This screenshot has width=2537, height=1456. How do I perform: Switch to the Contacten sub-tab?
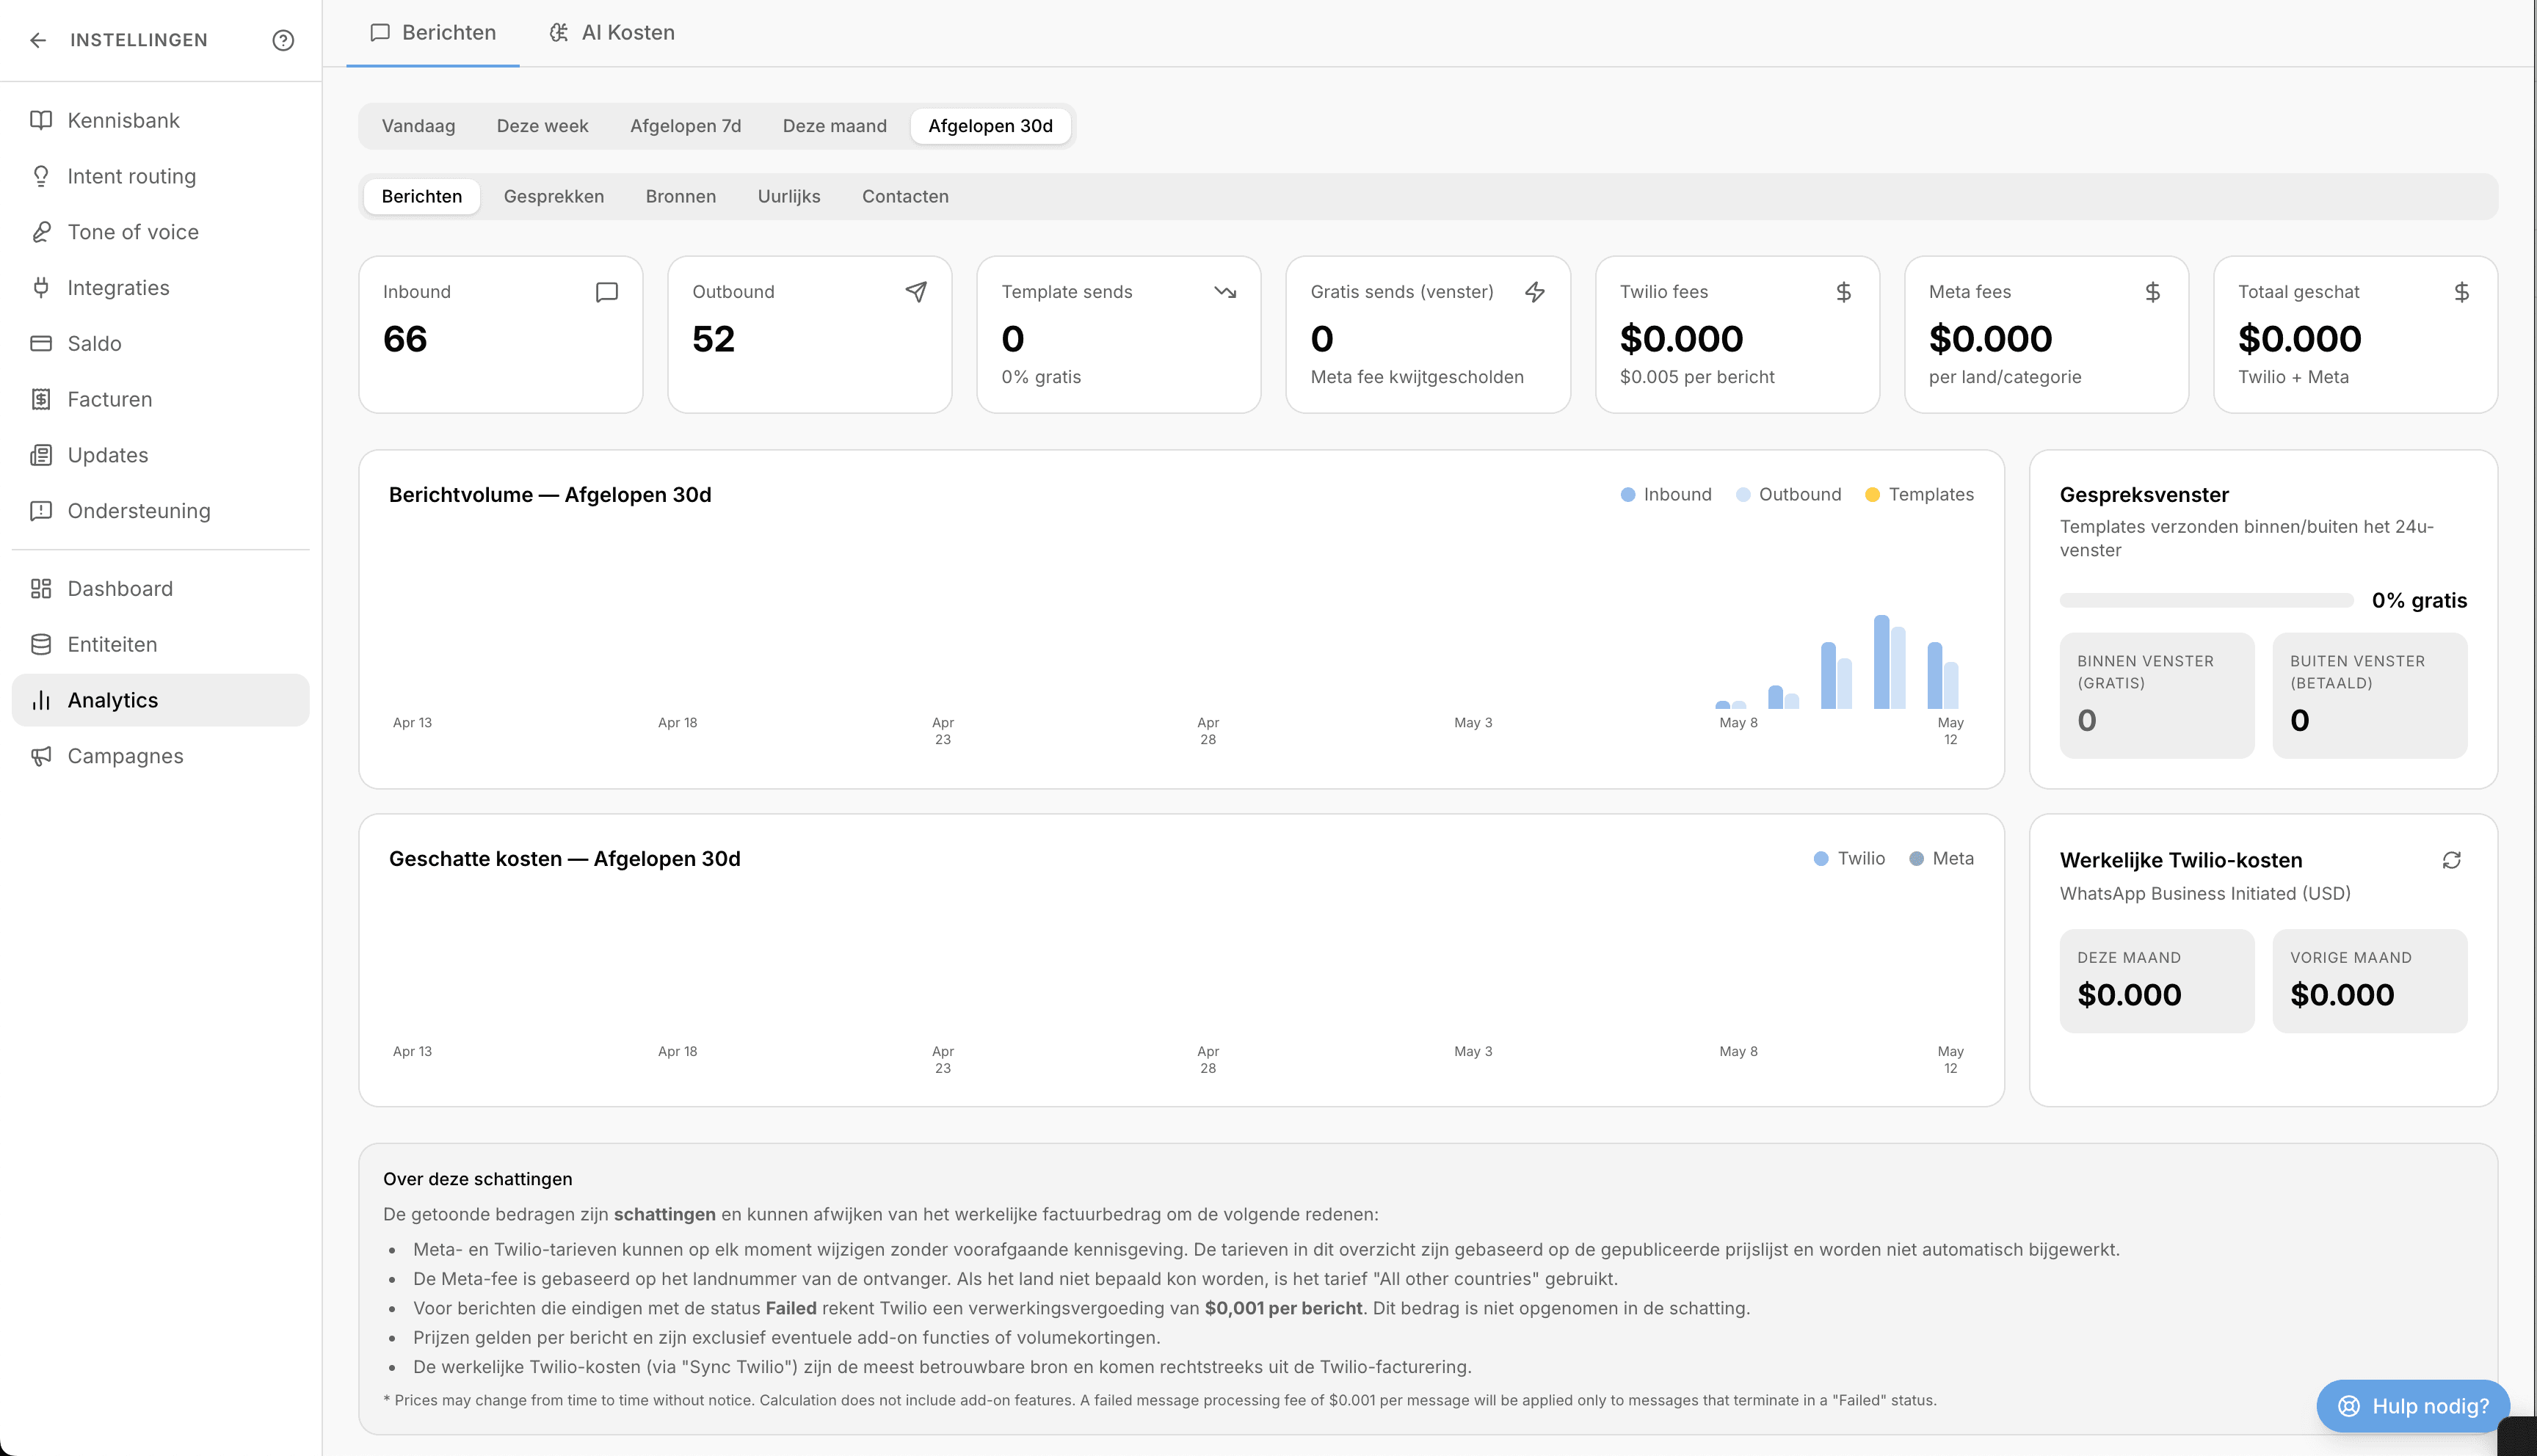pyautogui.click(x=905, y=197)
